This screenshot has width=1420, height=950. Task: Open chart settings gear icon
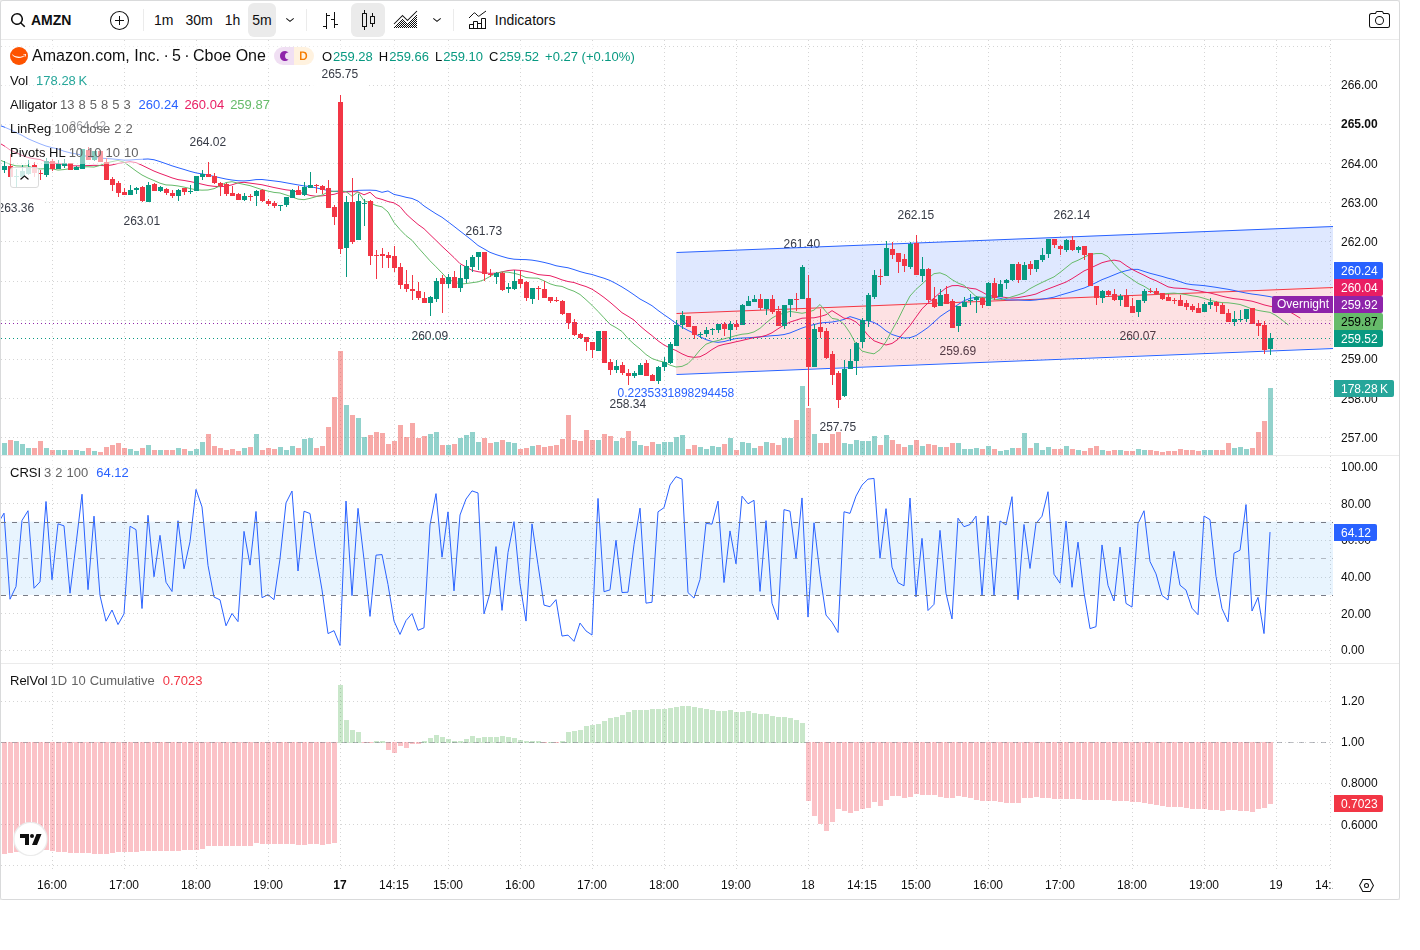coord(1366,885)
